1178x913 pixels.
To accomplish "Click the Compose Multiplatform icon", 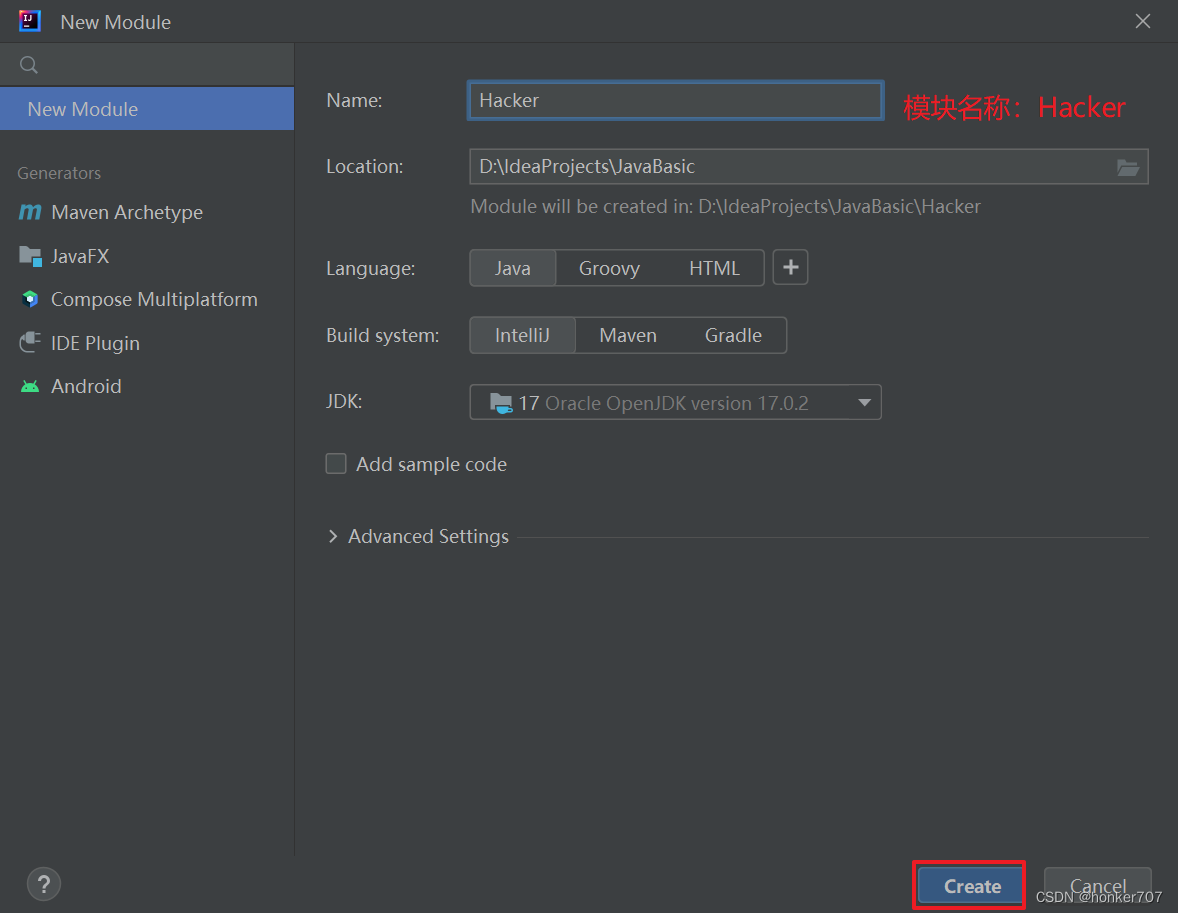I will (30, 299).
